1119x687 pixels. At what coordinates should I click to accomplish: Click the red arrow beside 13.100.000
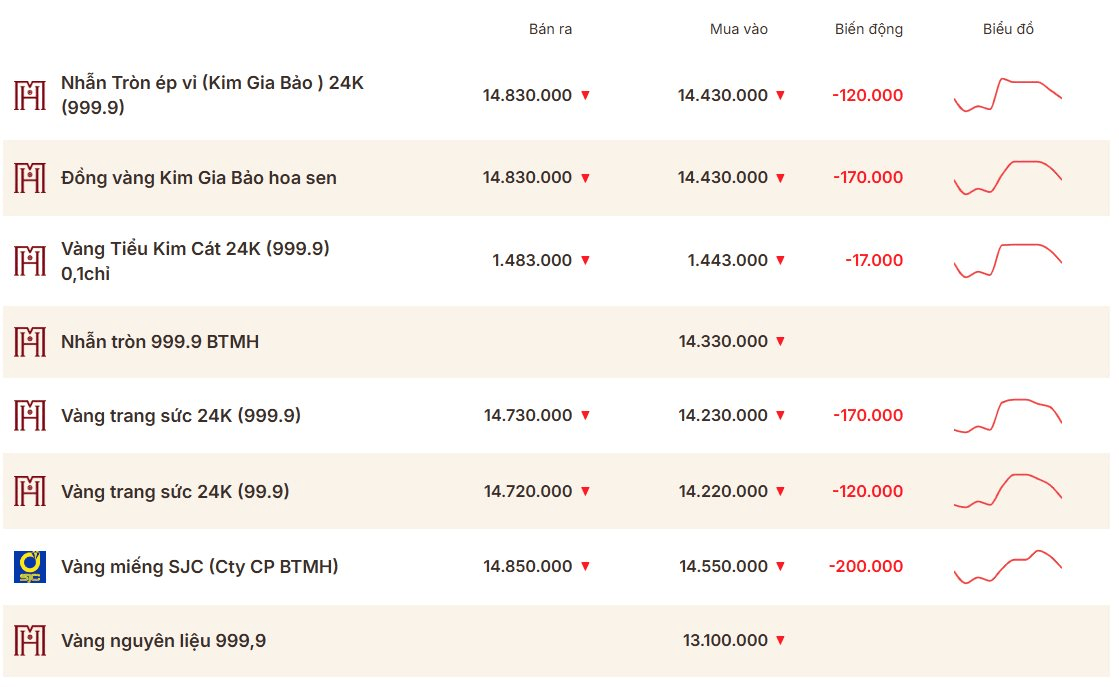pos(780,641)
